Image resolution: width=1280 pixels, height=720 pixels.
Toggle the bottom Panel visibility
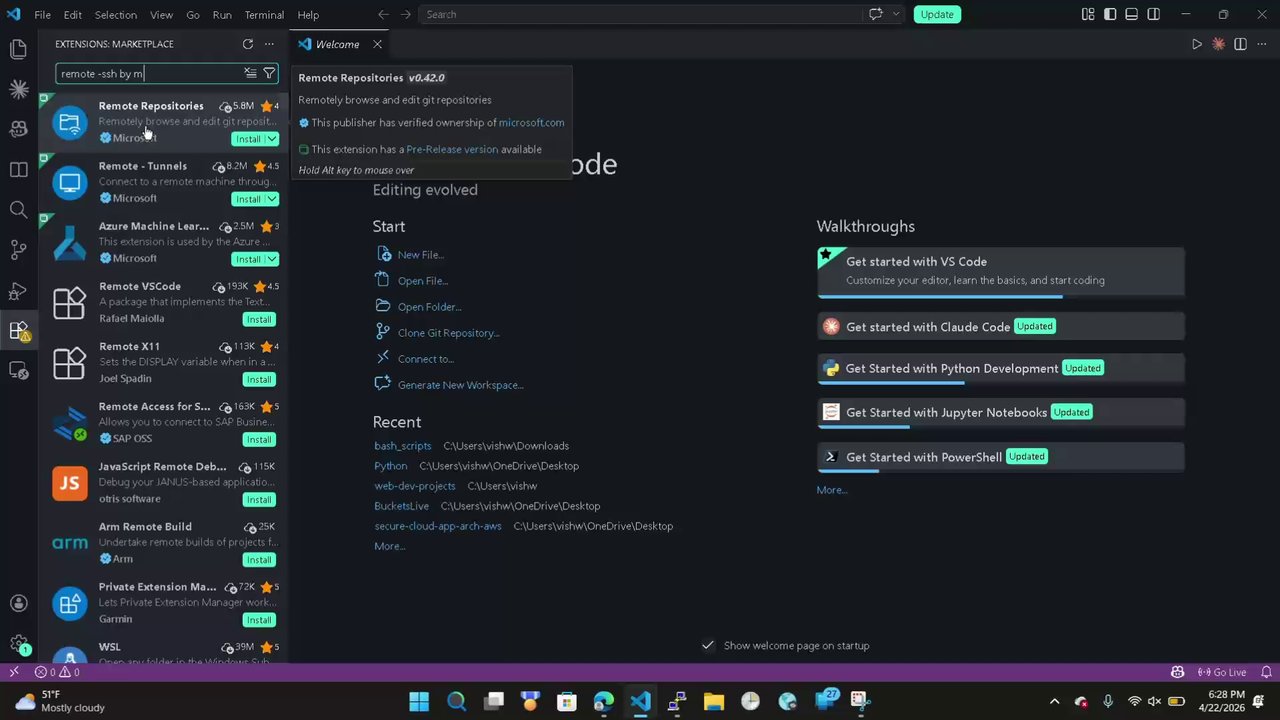(x=1131, y=14)
